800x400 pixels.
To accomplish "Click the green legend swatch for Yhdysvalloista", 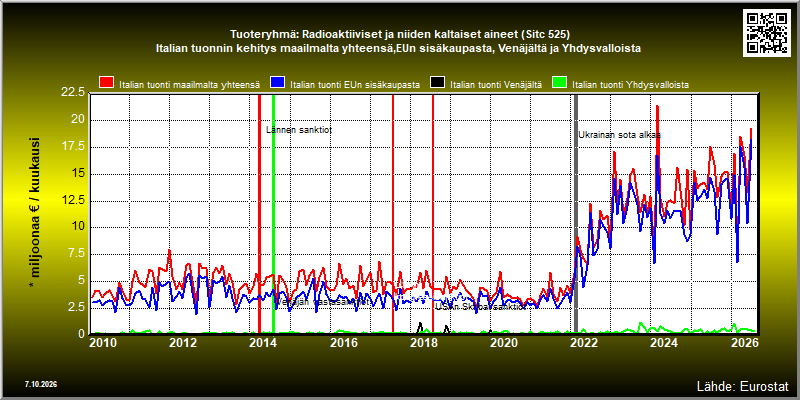I will tap(560, 82).
